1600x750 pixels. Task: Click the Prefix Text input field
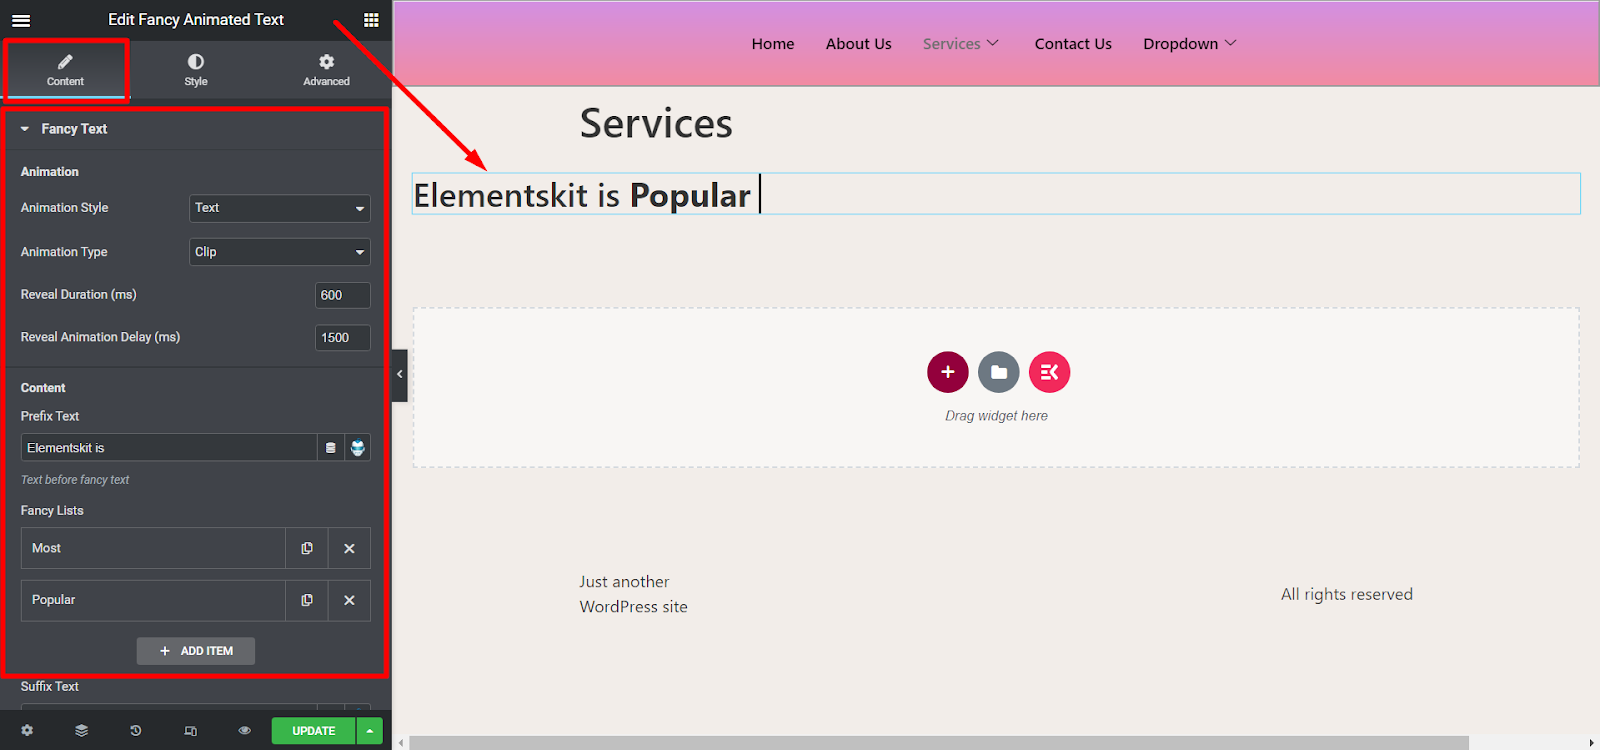[x=169, y=448]
